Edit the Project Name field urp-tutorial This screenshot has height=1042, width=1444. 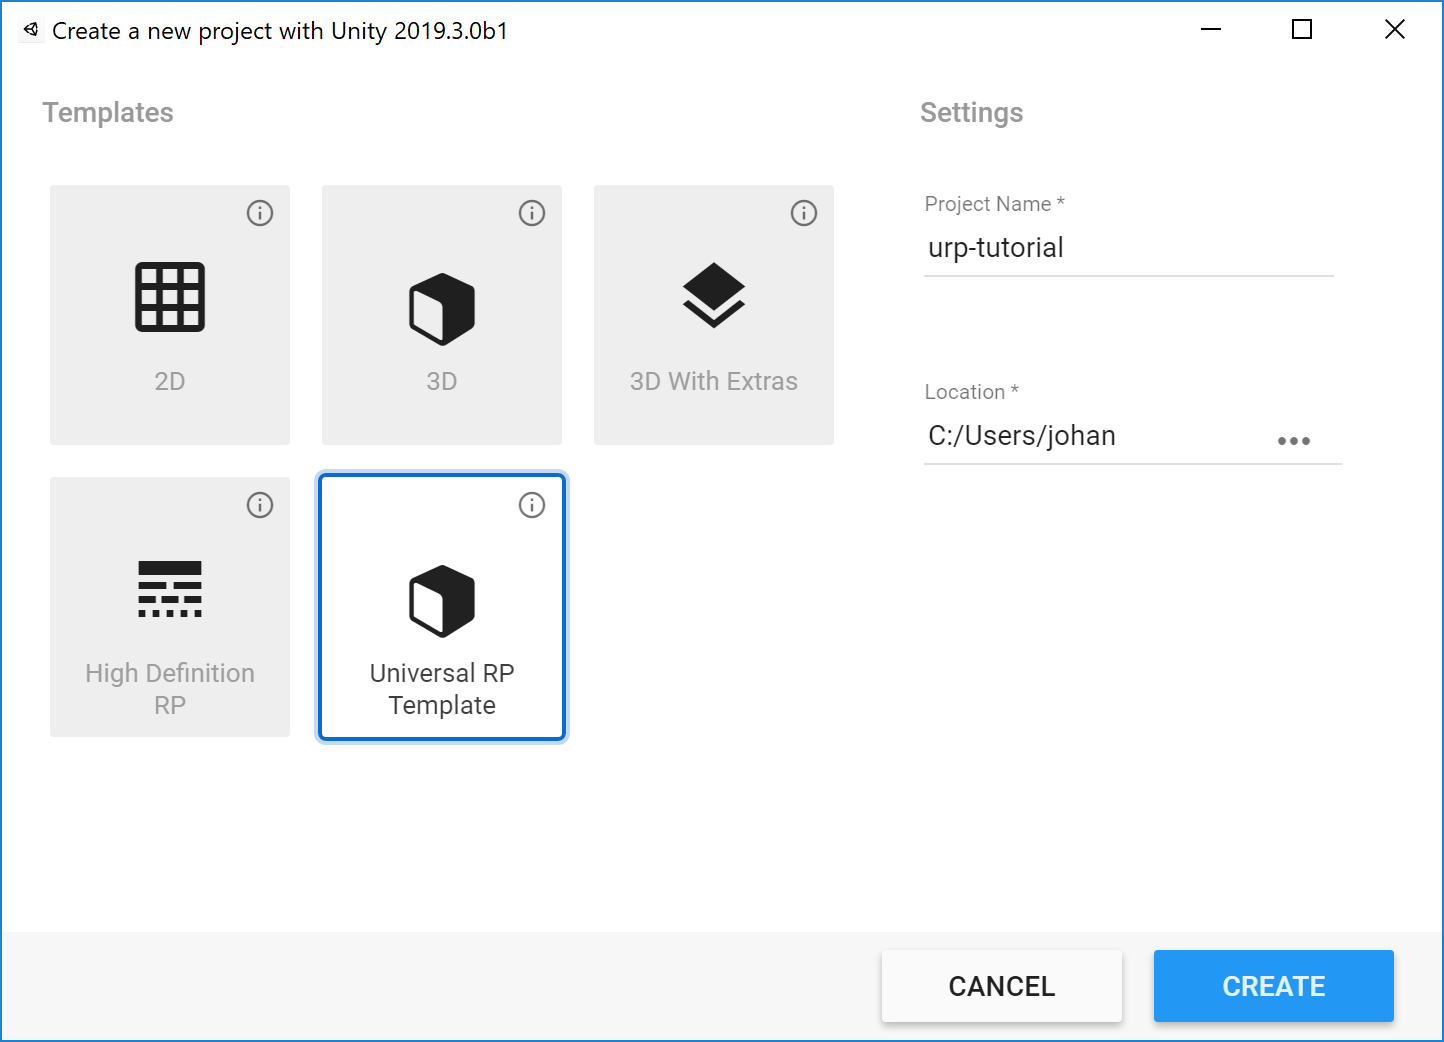(1129, 248)
